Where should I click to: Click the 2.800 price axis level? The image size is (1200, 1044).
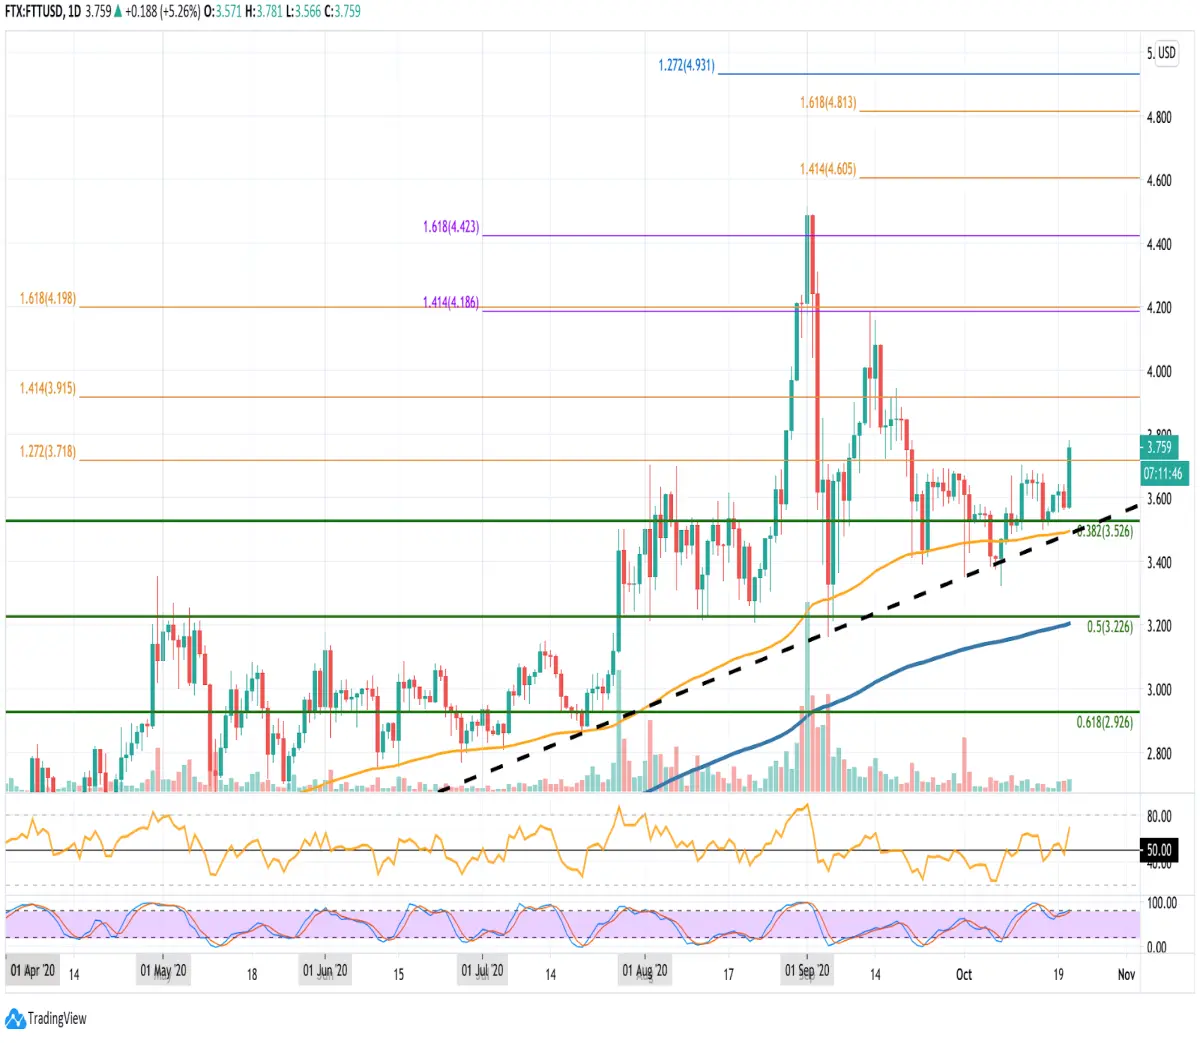pos(1159,754)
